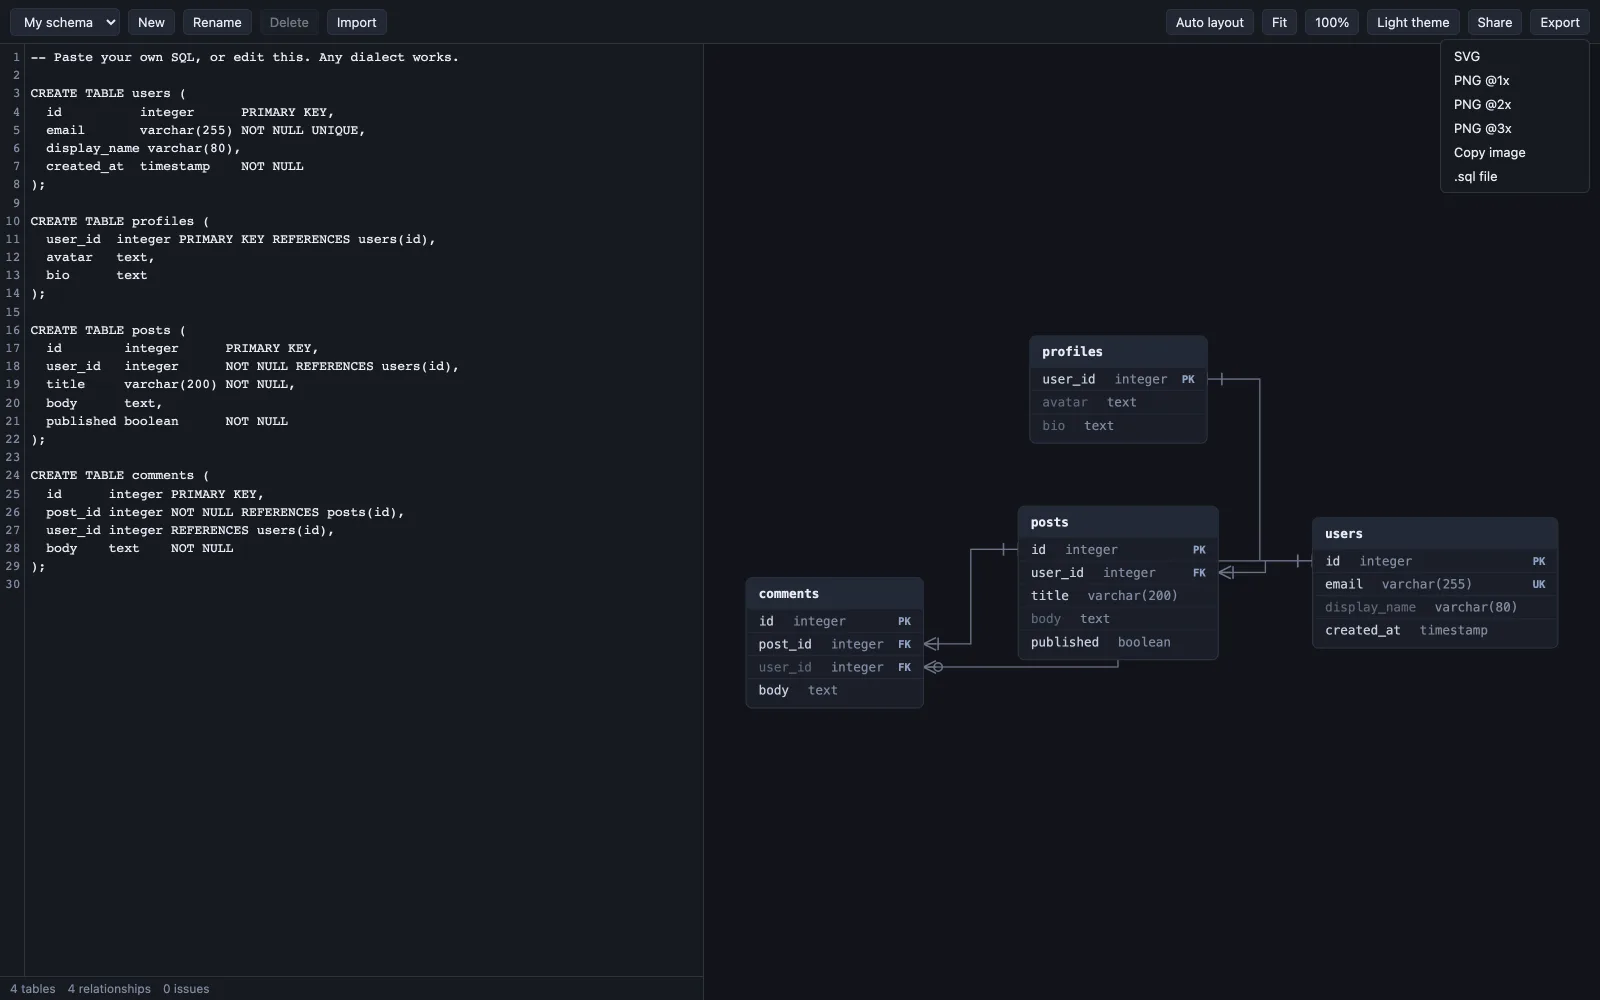Click the UK badge on email row

coord(1539,584)
